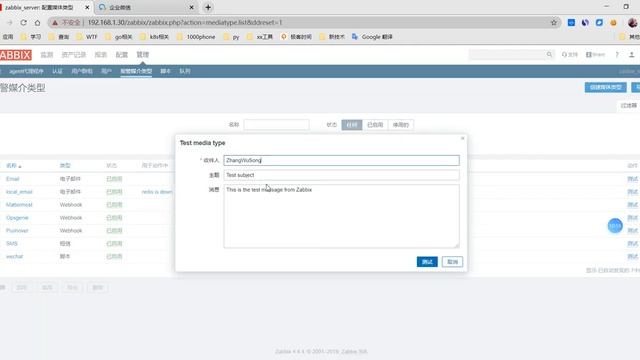Click the name filter input field
This screenshot has width=640, height=360.
click(276, 124)
